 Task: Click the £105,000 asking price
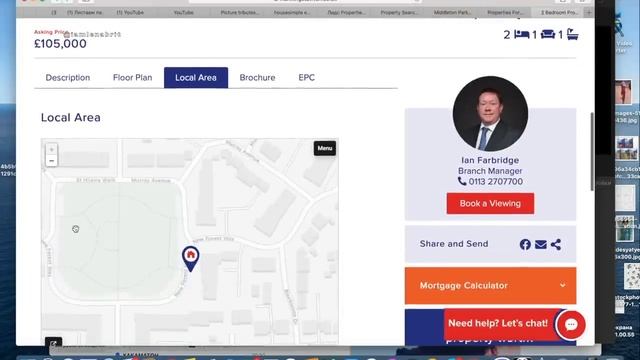(60, 44)
